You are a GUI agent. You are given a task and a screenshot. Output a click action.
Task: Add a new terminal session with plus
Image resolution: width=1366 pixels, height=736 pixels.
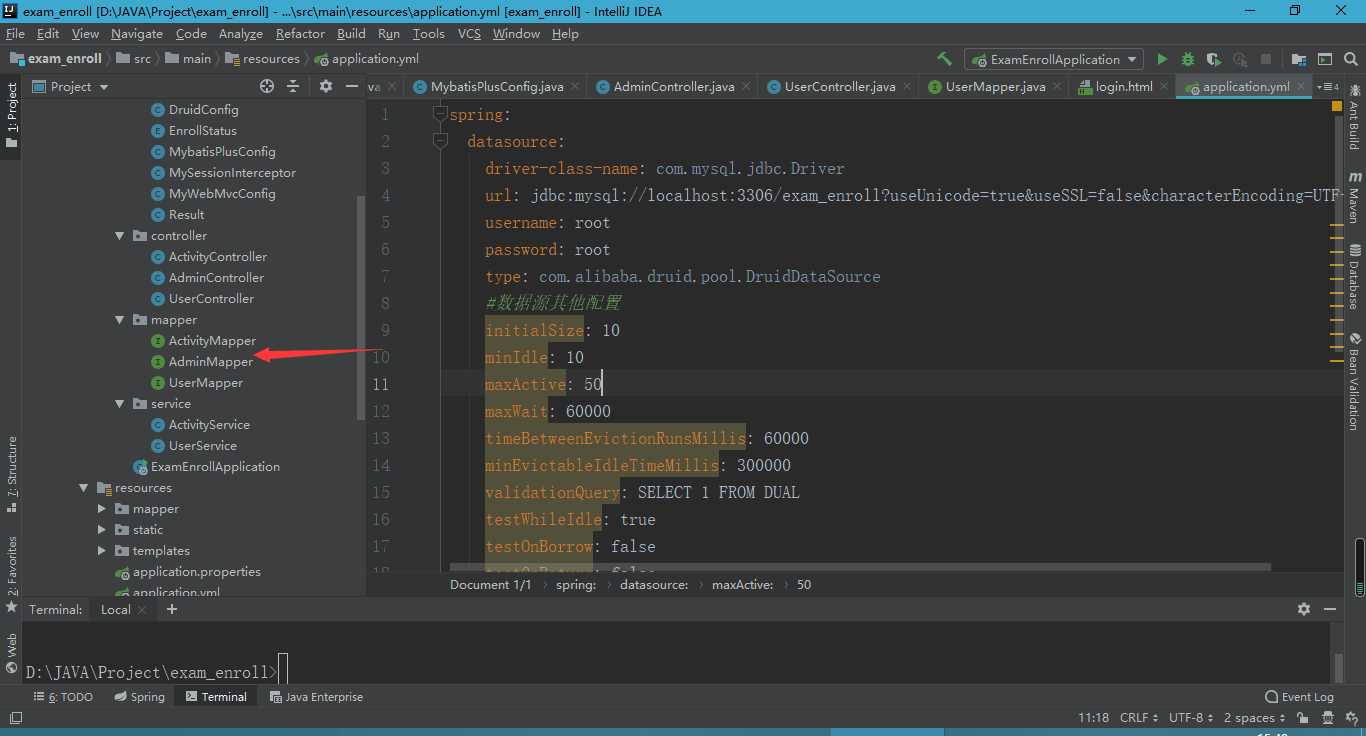tap(171, 608)
